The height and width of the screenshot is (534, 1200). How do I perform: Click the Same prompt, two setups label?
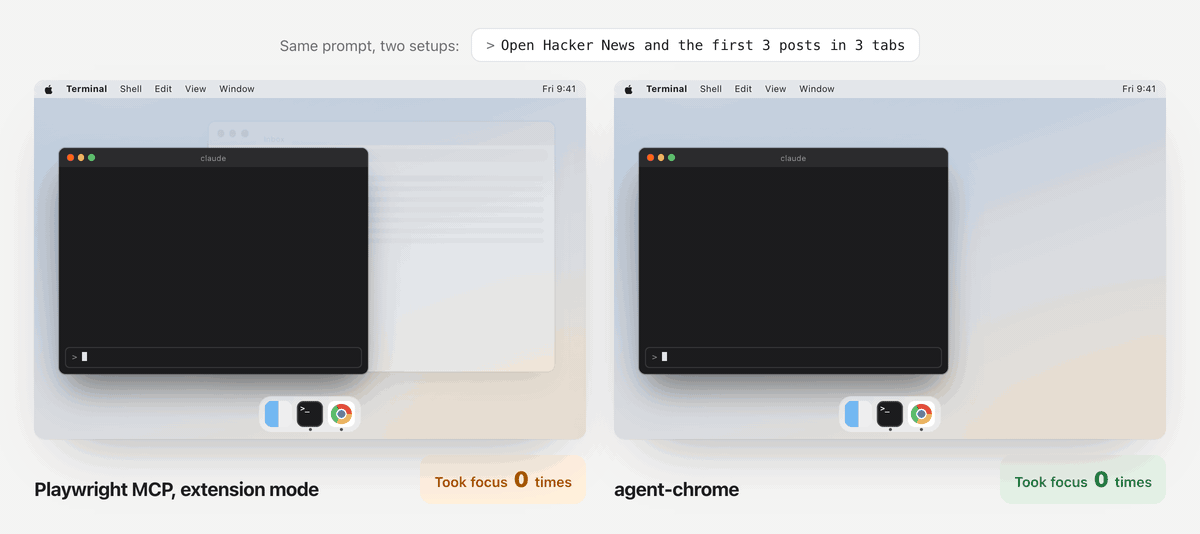[x=369, y=46]
